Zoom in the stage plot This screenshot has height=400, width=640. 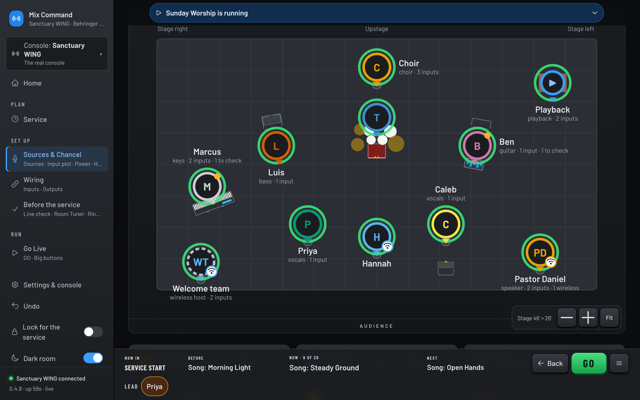pyautogui.click(x=588, y=318)
